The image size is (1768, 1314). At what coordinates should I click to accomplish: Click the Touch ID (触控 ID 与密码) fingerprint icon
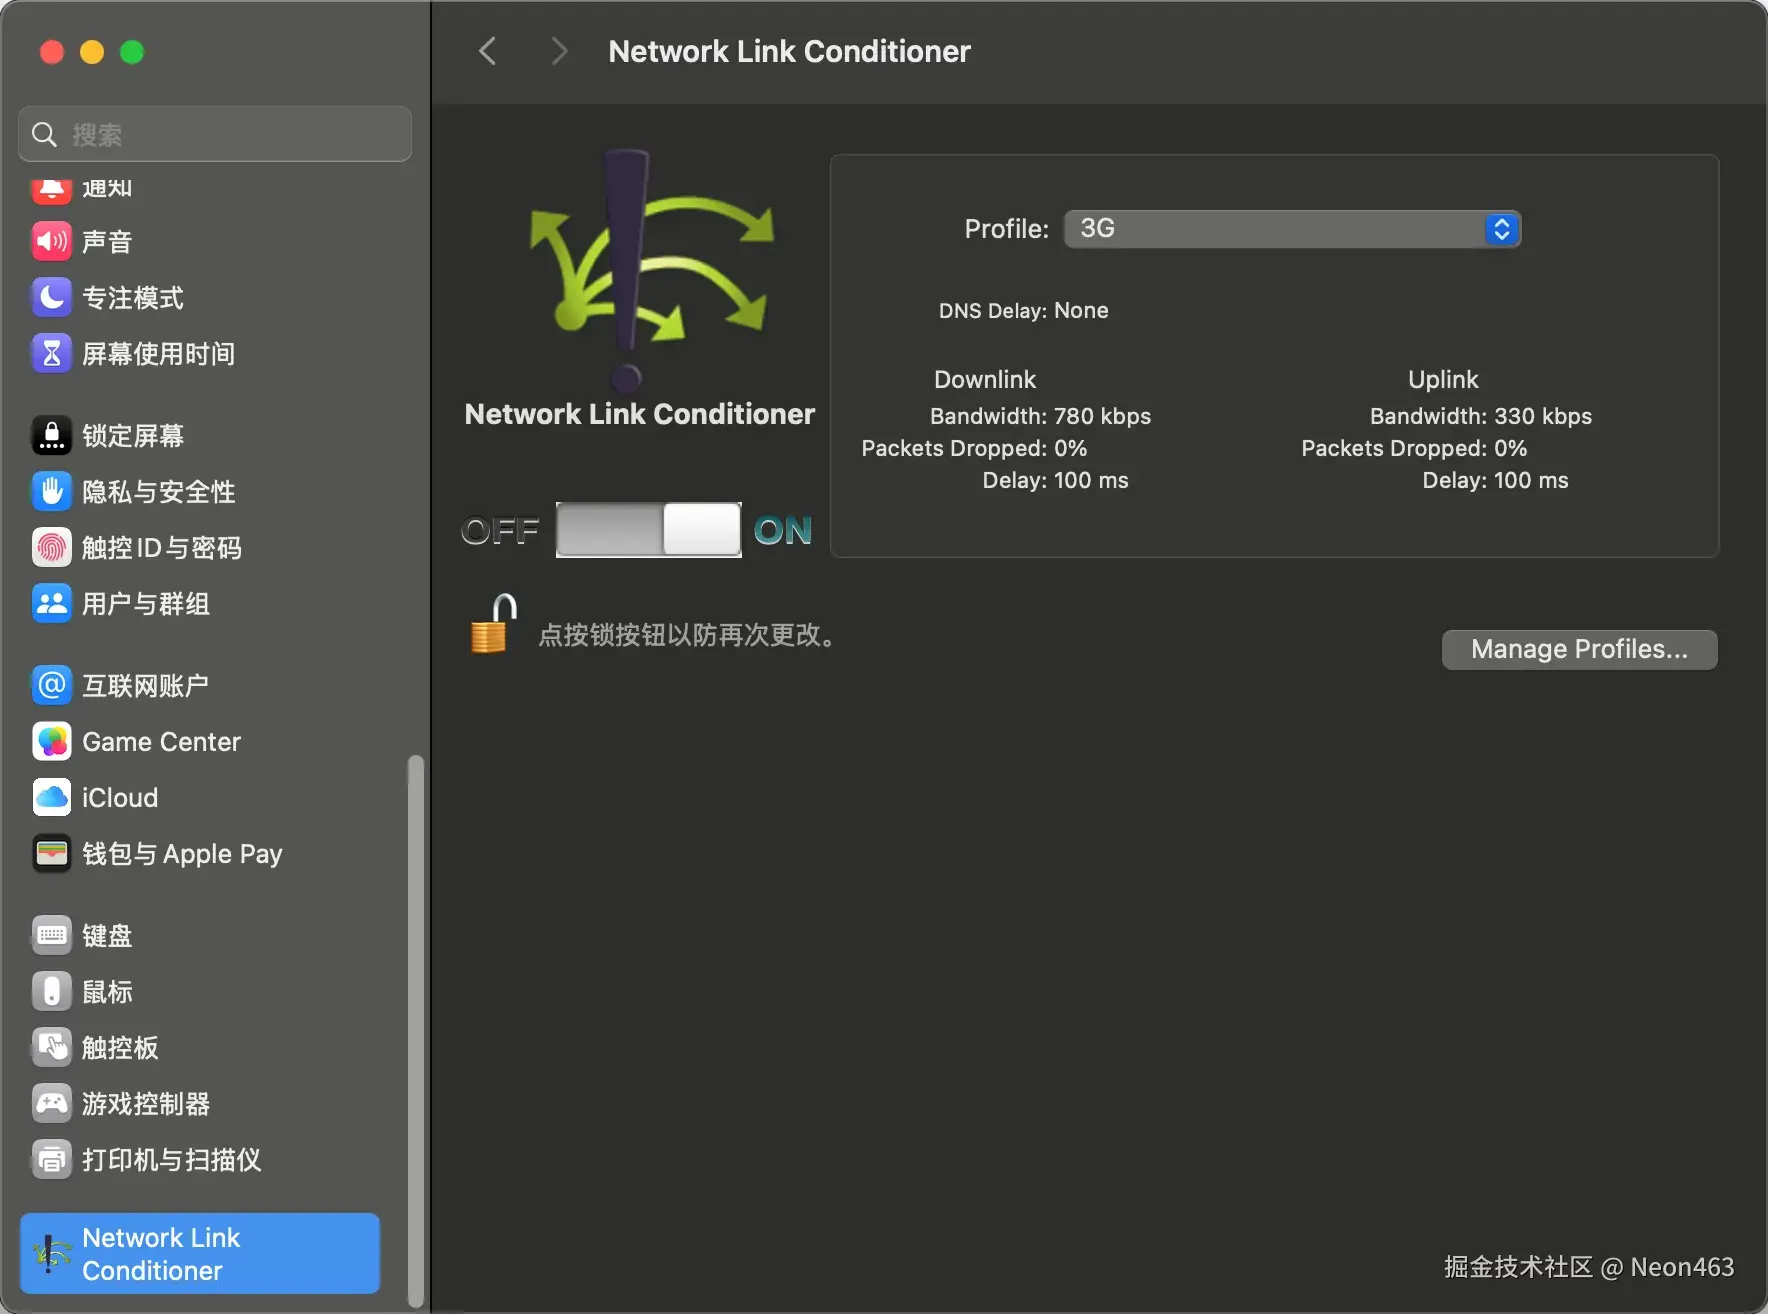coord(52,547)
